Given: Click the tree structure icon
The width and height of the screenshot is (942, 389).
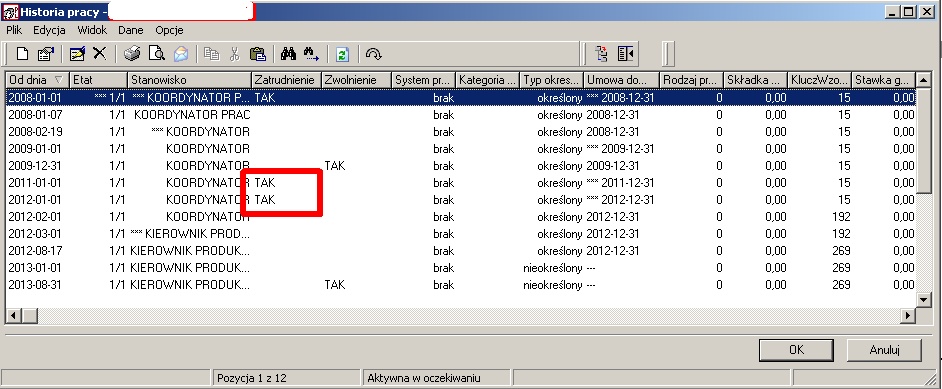Looking at the screenshot, I should click(601, 54).
